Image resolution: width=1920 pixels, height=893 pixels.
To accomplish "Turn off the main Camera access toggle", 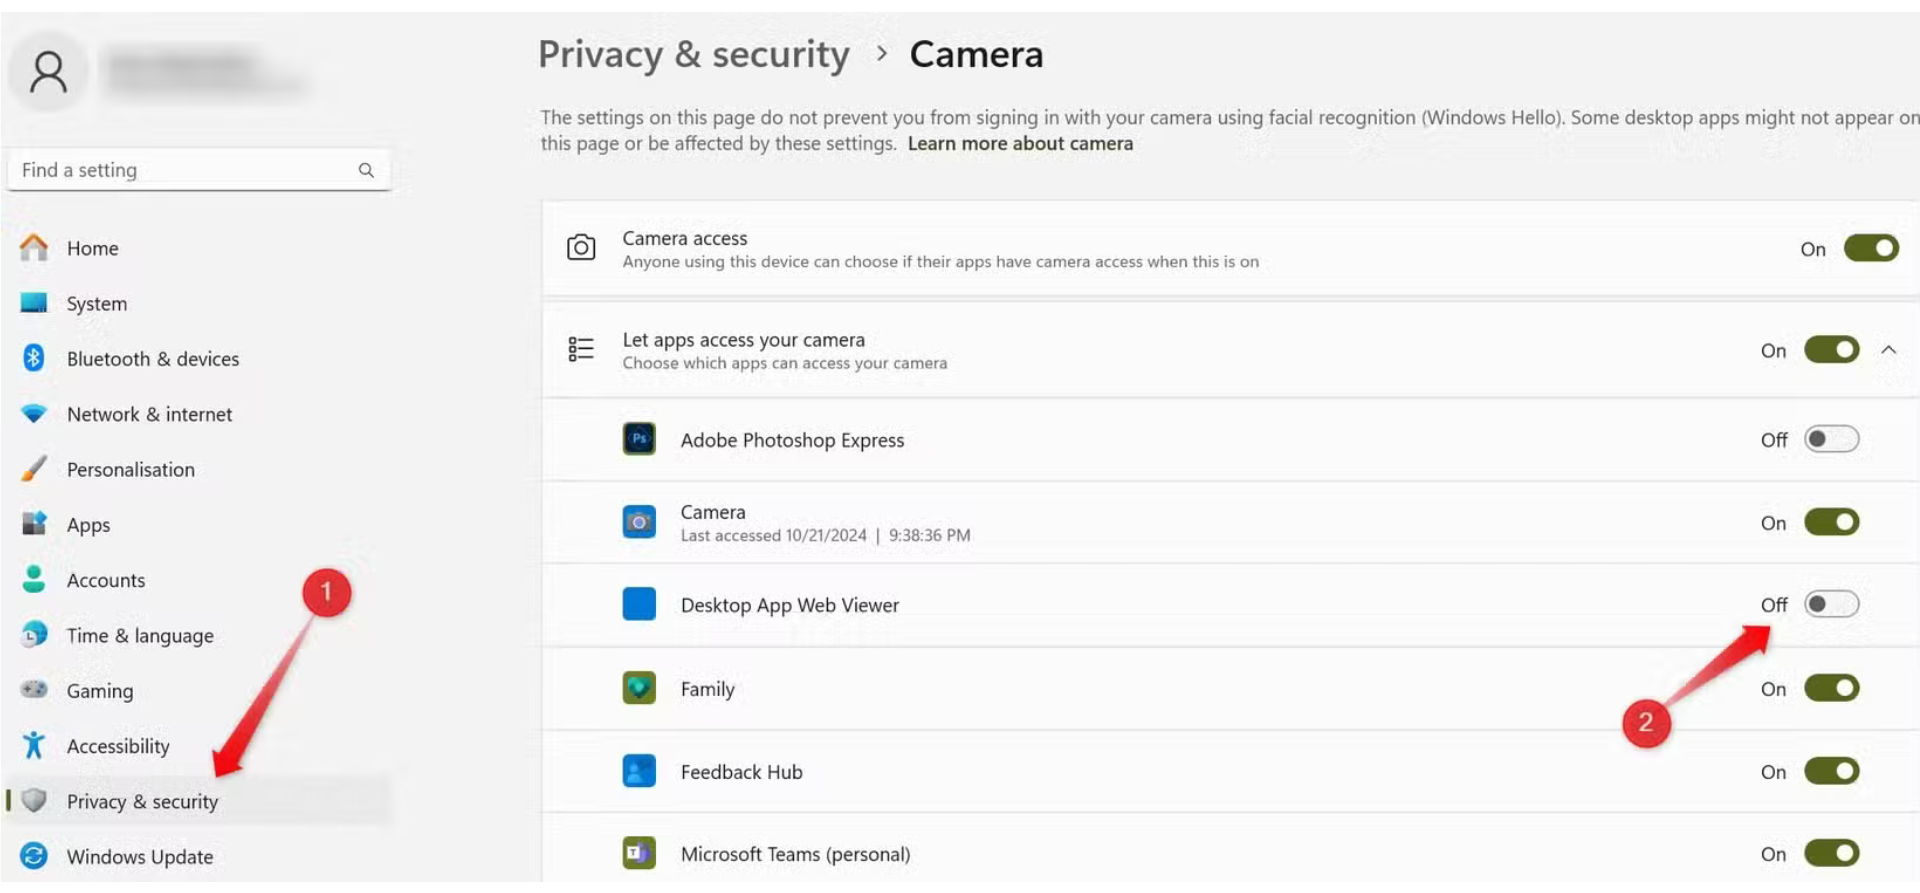I will coord(1871,248).
